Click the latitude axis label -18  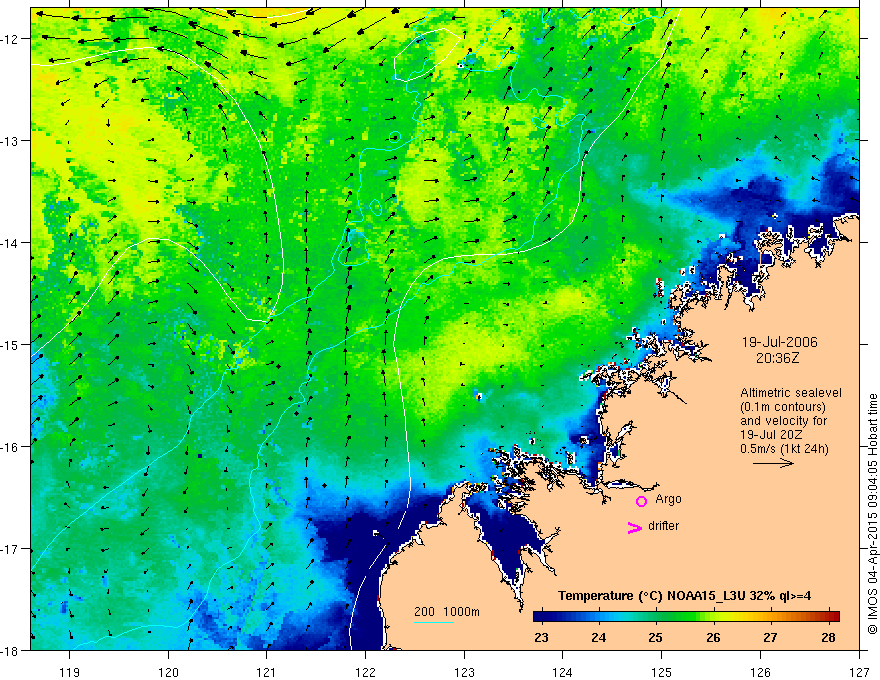click(x=11, y=651)
